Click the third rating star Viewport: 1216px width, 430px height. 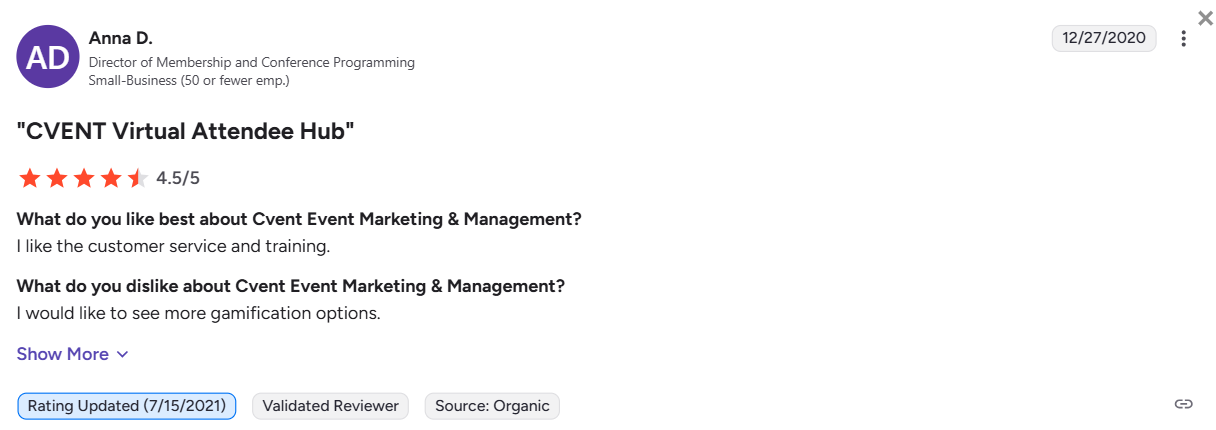[x=84, y=179]
